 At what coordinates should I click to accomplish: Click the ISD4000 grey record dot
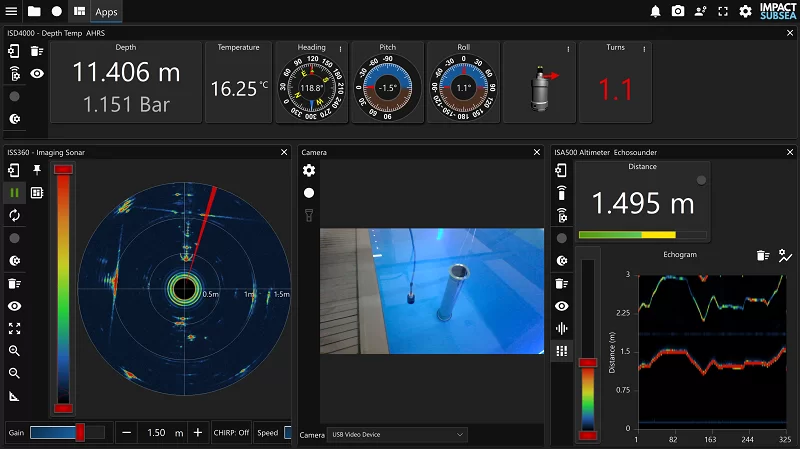pos(14,96)
